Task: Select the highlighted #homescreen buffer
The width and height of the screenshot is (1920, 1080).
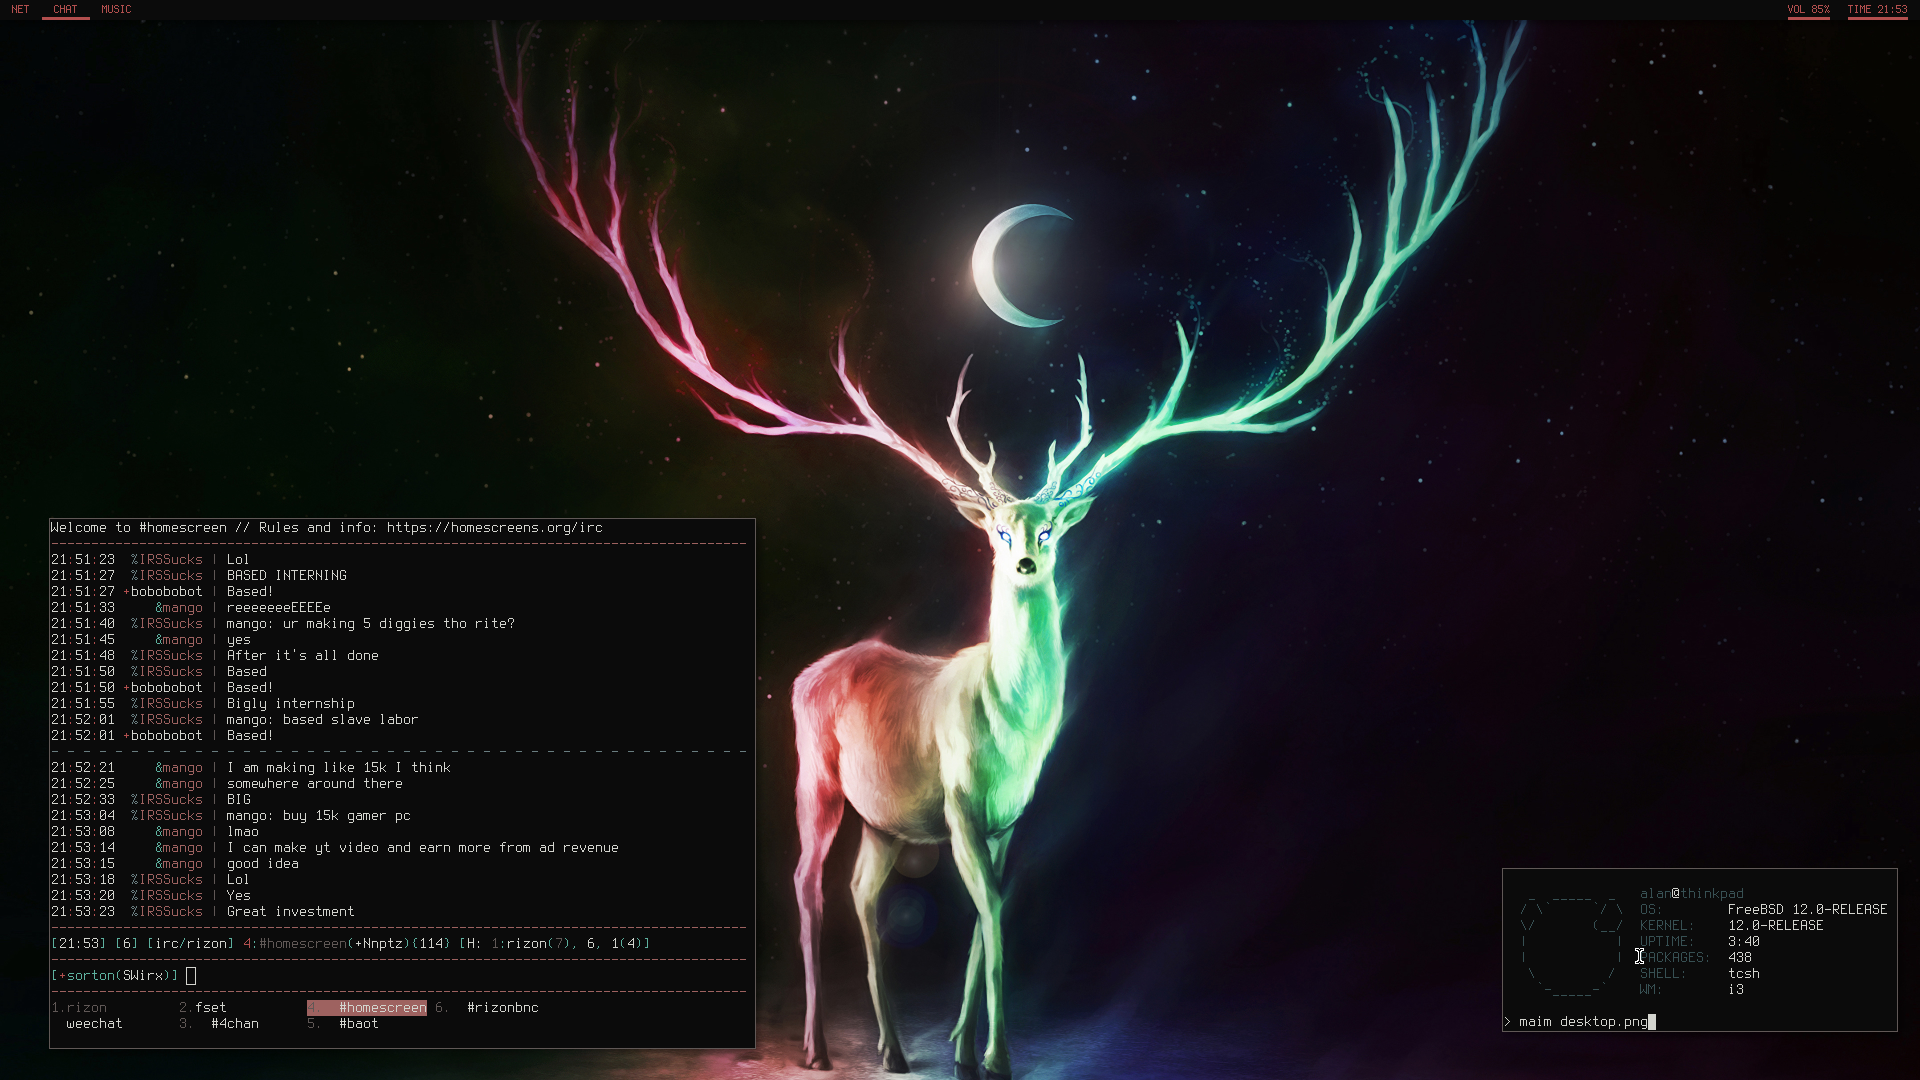Action: pos(367,1007)
